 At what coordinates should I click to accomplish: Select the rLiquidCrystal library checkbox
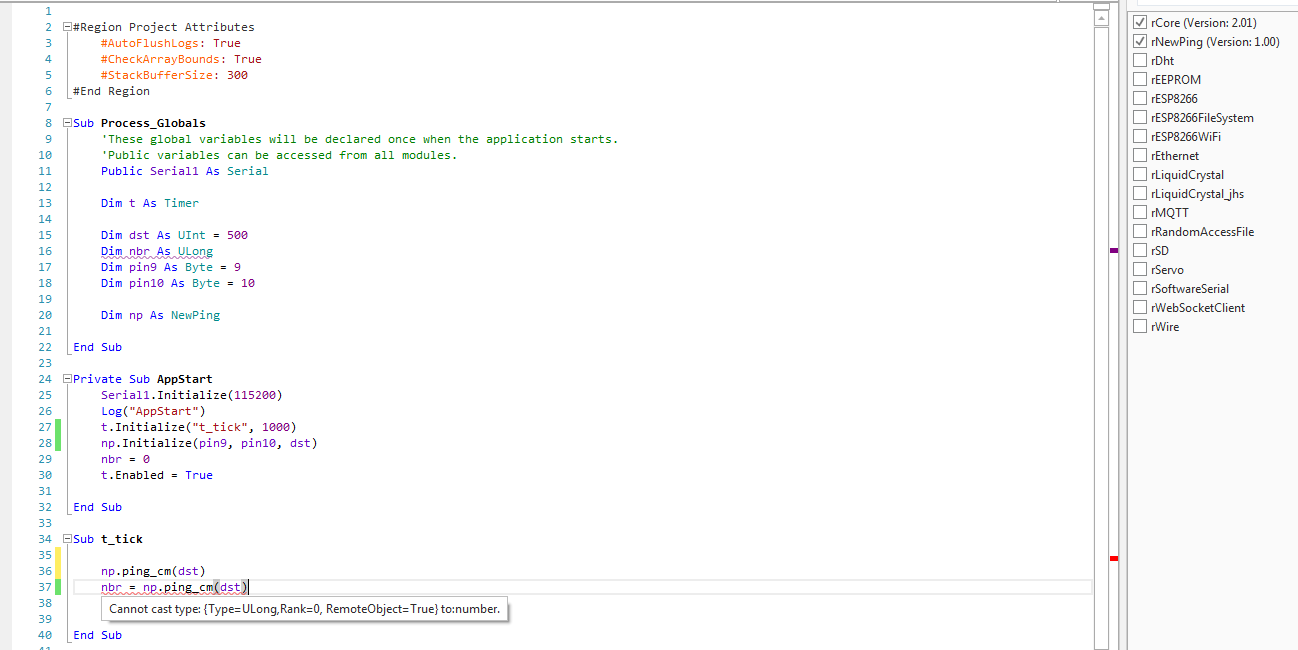[x=1140, y=174]
